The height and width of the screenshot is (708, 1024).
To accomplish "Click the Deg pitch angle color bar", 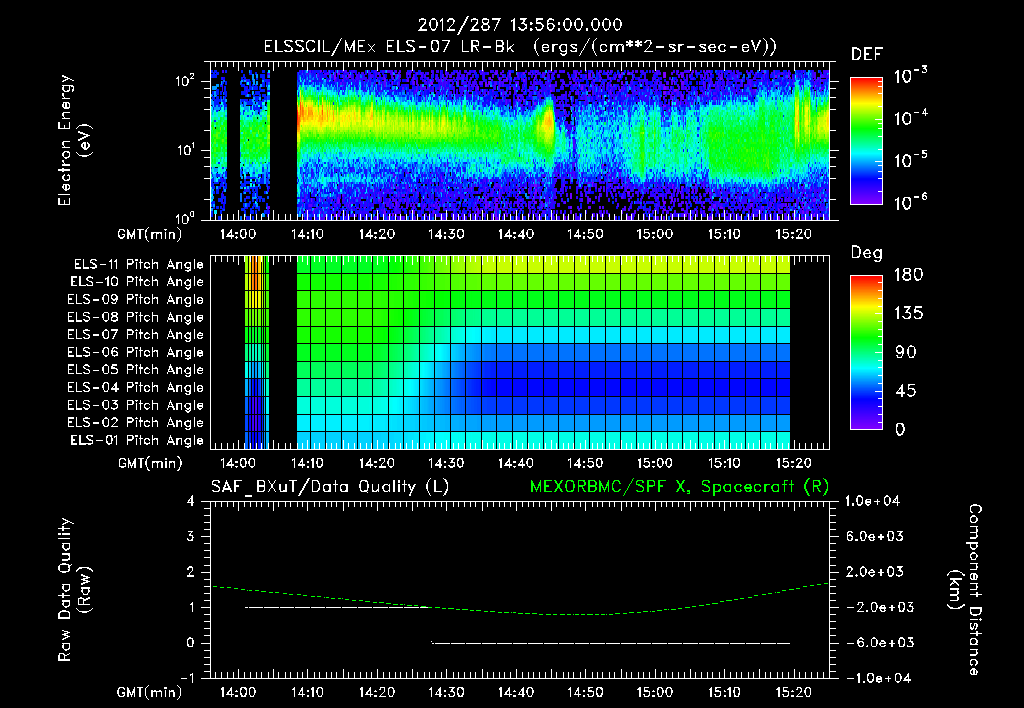I will [866, 352].
